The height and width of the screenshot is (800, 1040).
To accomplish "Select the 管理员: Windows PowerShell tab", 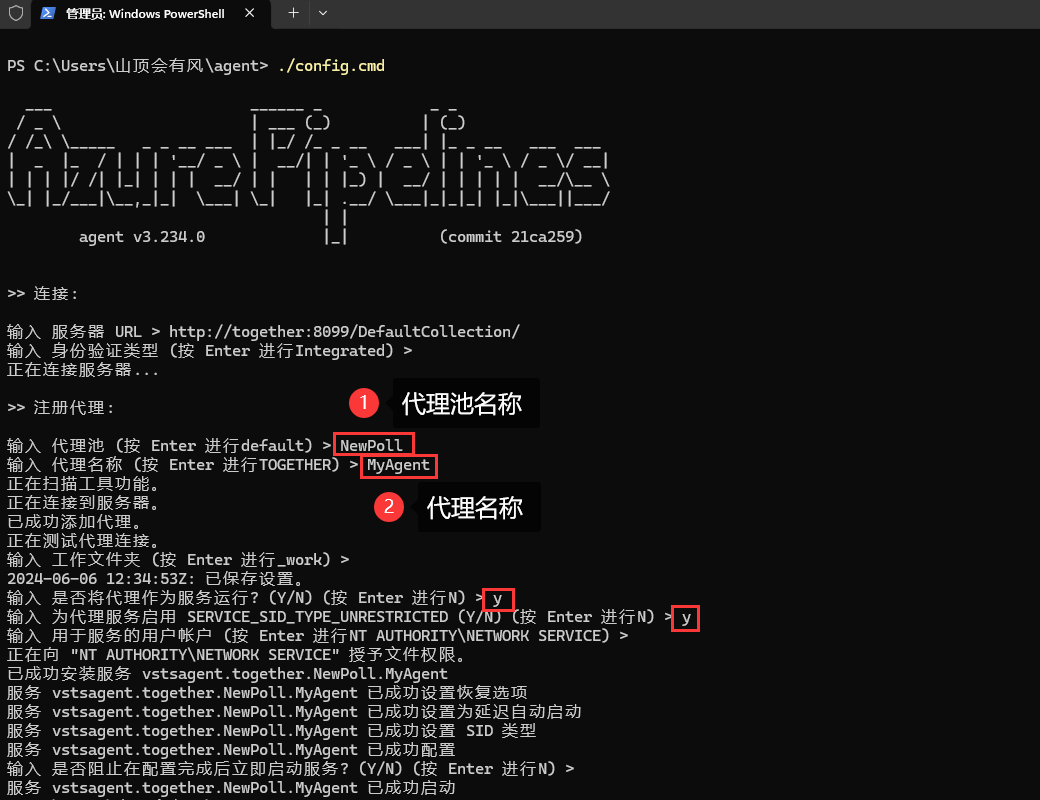I will (151, 13).
